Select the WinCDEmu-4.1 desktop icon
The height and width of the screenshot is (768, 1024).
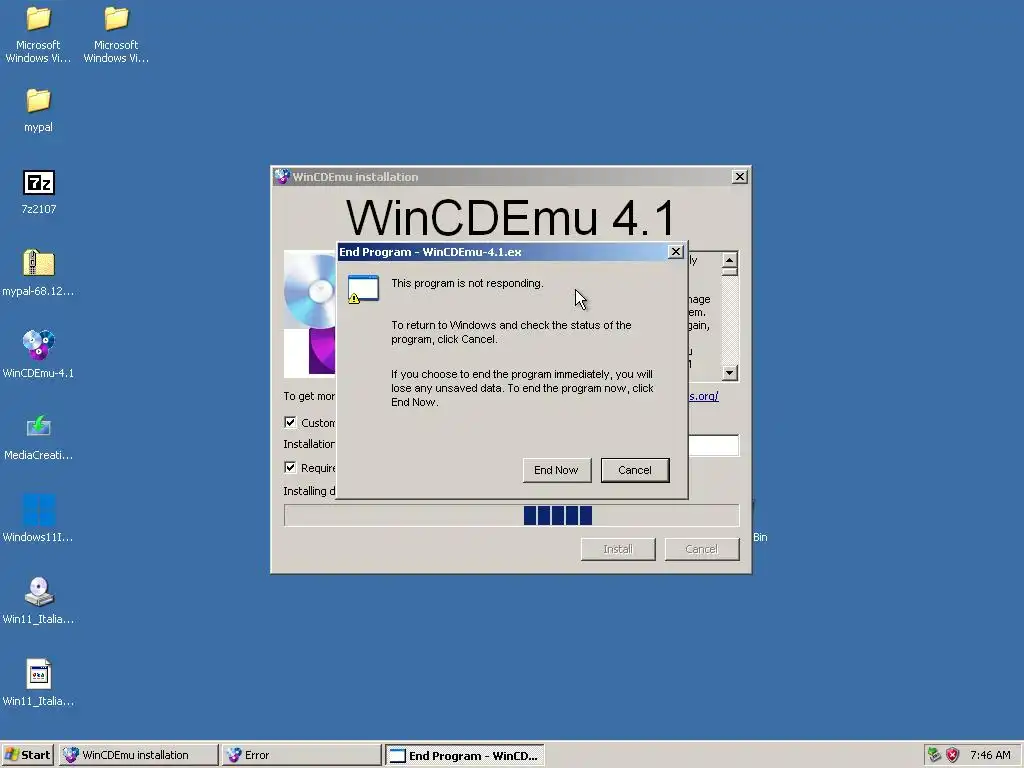pos(39,345)
